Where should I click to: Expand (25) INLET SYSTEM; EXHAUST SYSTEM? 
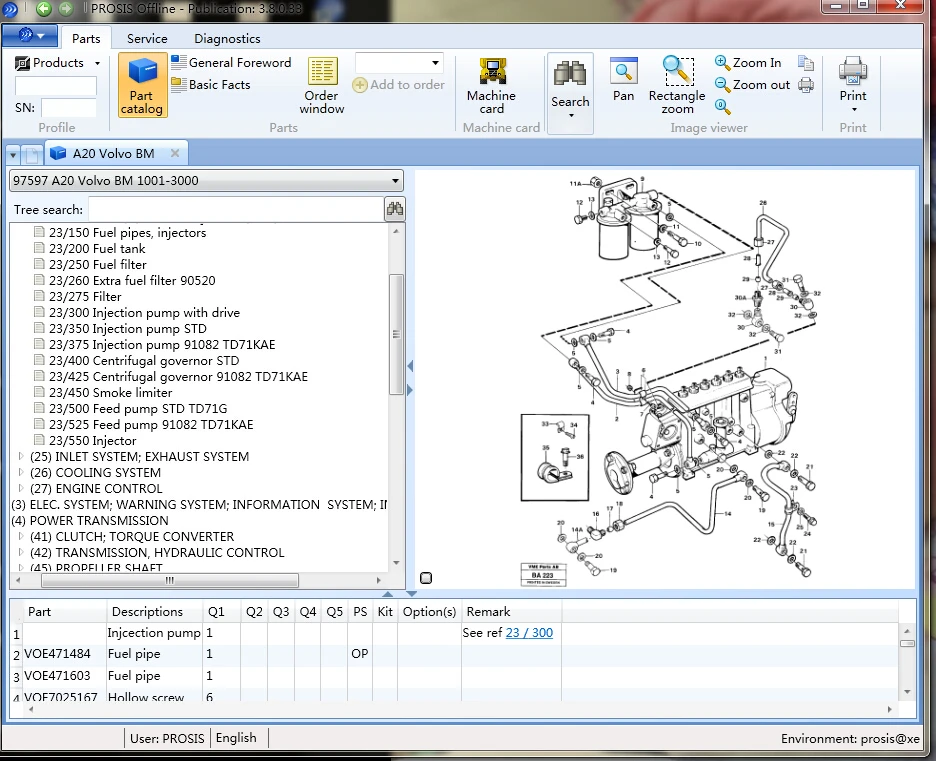point(21,457)
